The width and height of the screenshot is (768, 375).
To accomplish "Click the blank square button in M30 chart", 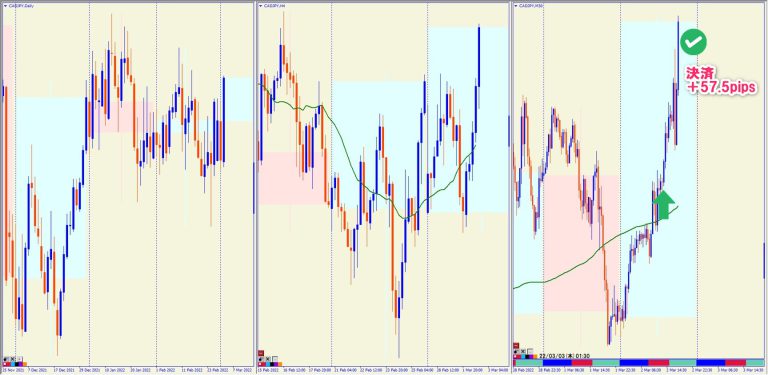I will coord(530,351).
